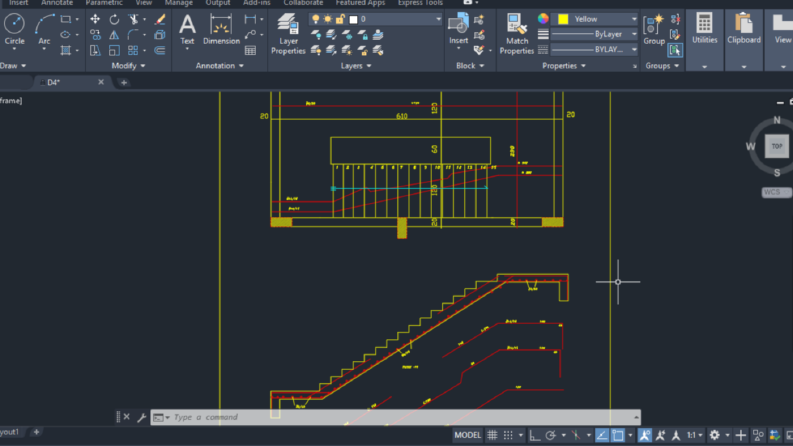
Task: Open Layer Properties manager
Action: tap(288, 33)
